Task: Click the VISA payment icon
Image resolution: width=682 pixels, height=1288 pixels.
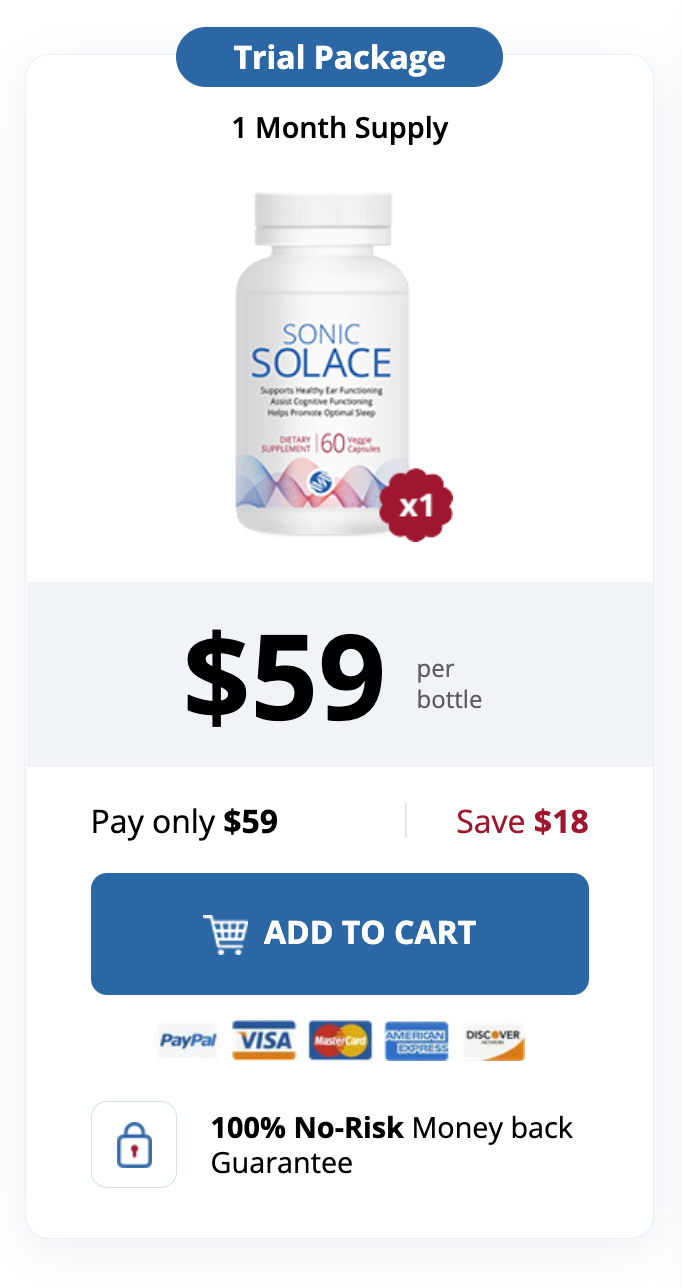Action: coord(263,1040)
